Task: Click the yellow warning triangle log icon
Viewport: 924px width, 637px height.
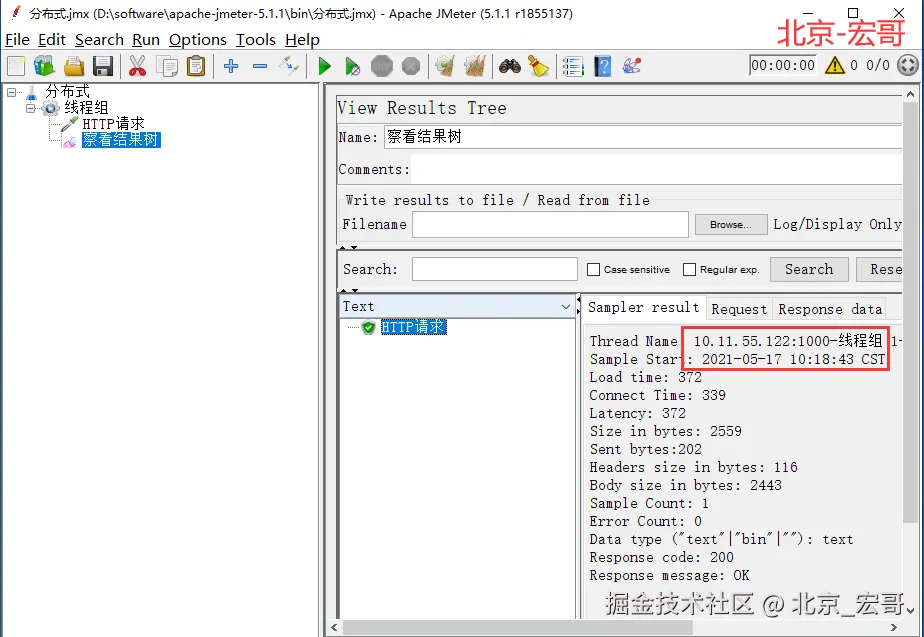Action: [x=834, y=65]
